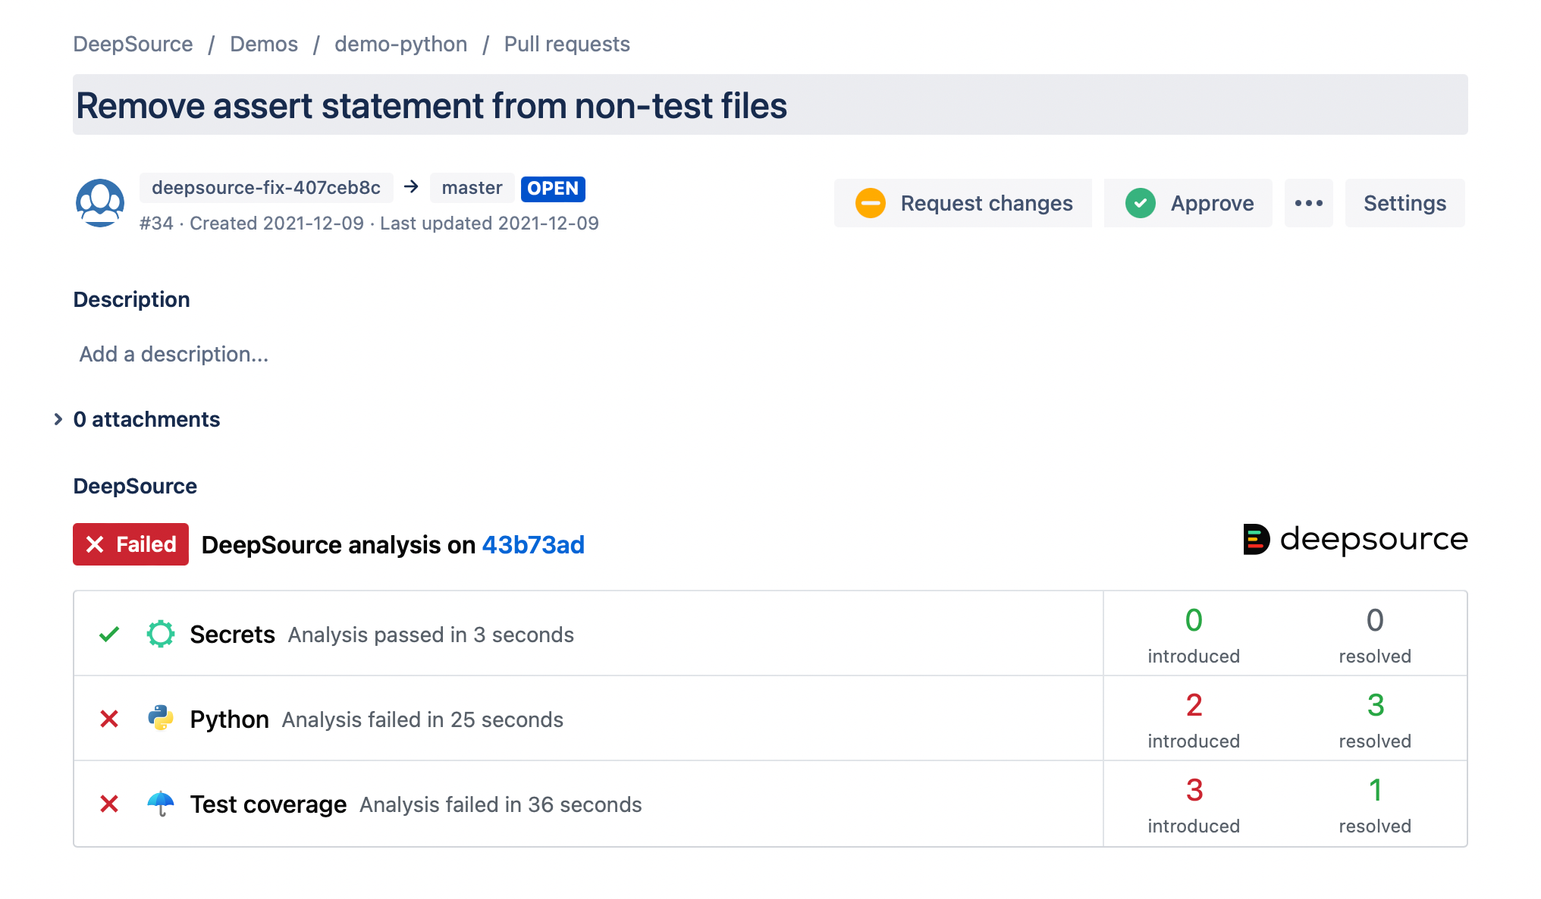Click the Description heading
1541x899 pixels.
click(131, 299)
